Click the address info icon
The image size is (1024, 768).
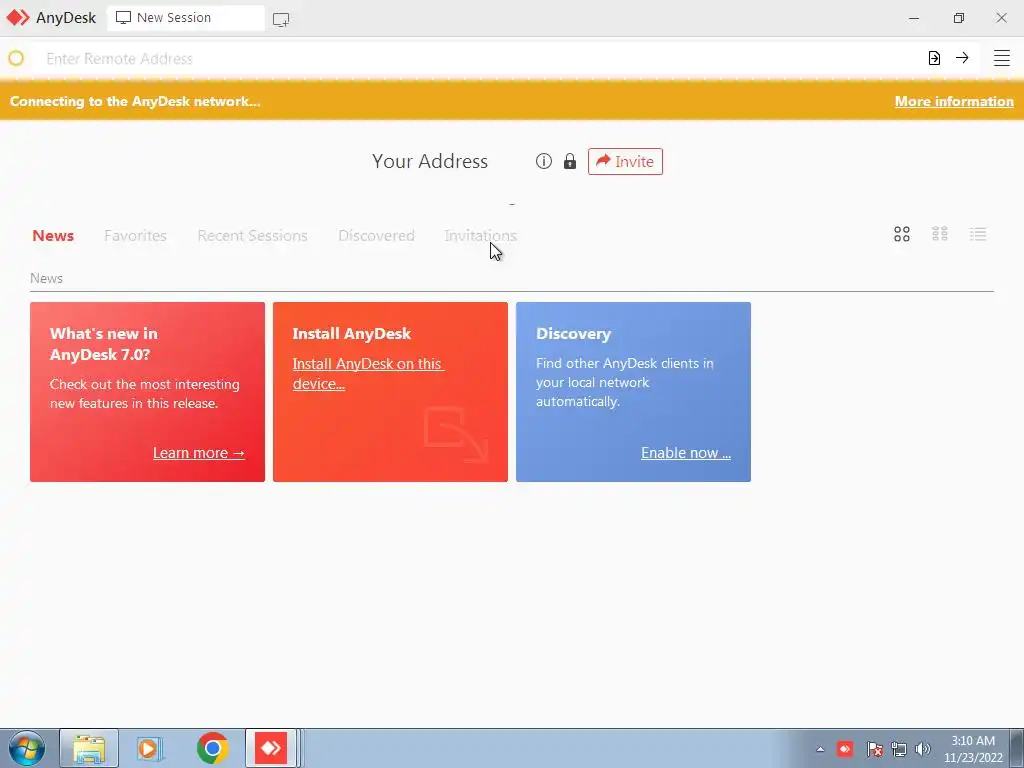(x=544, y=161)
